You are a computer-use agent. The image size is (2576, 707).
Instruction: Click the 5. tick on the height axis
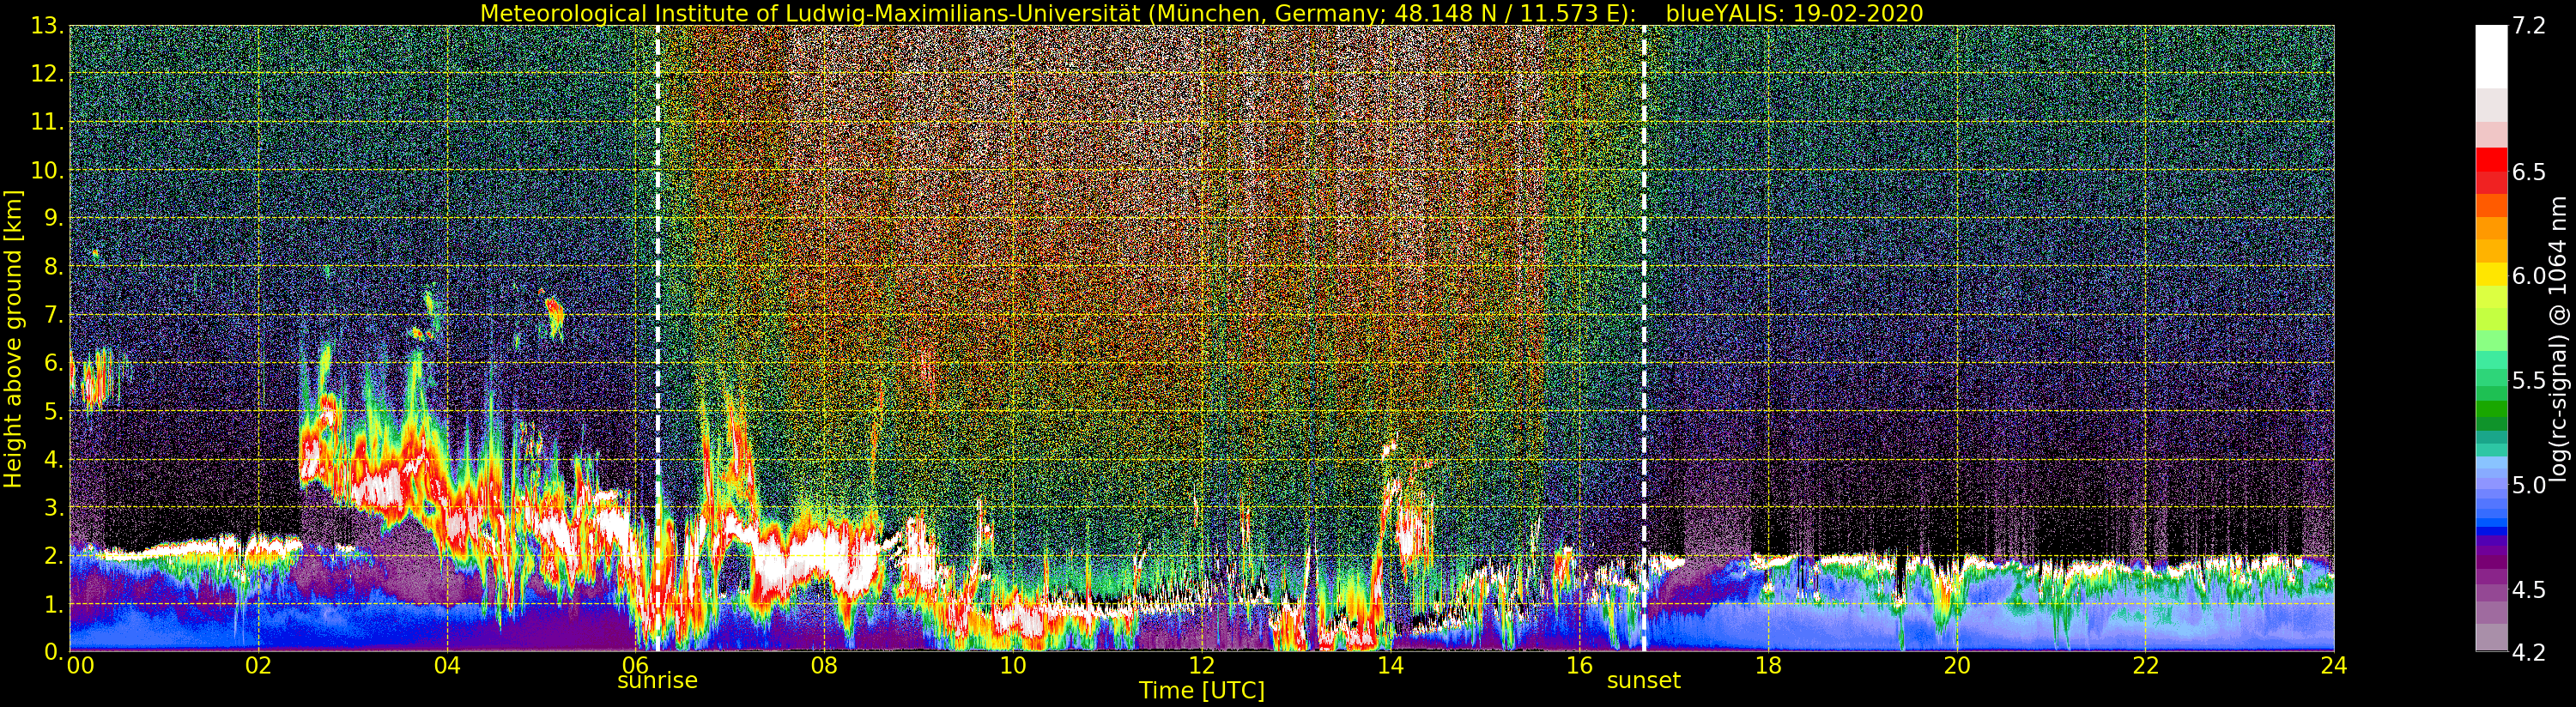pos(54,411)
